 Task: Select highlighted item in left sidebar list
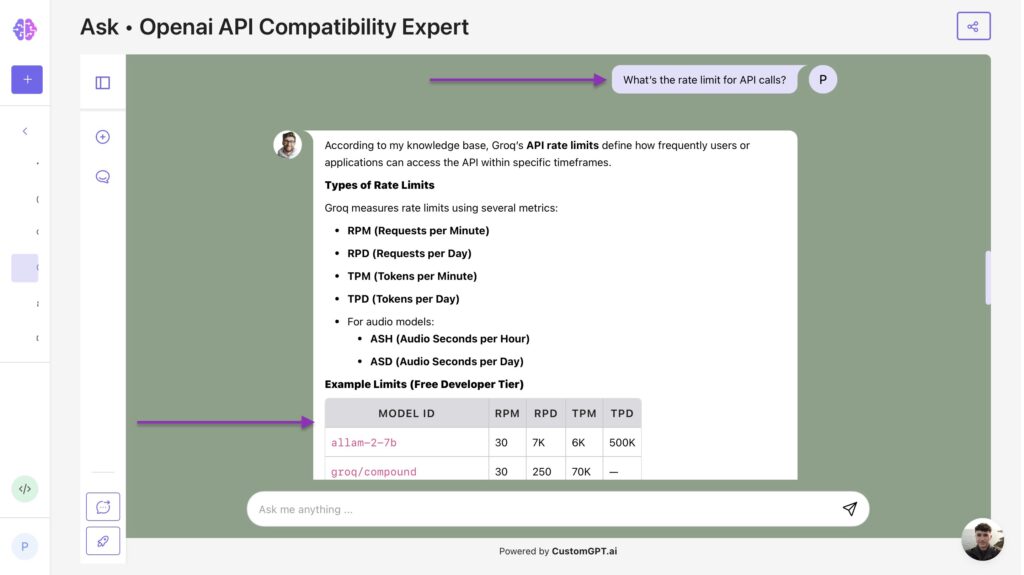25,268
